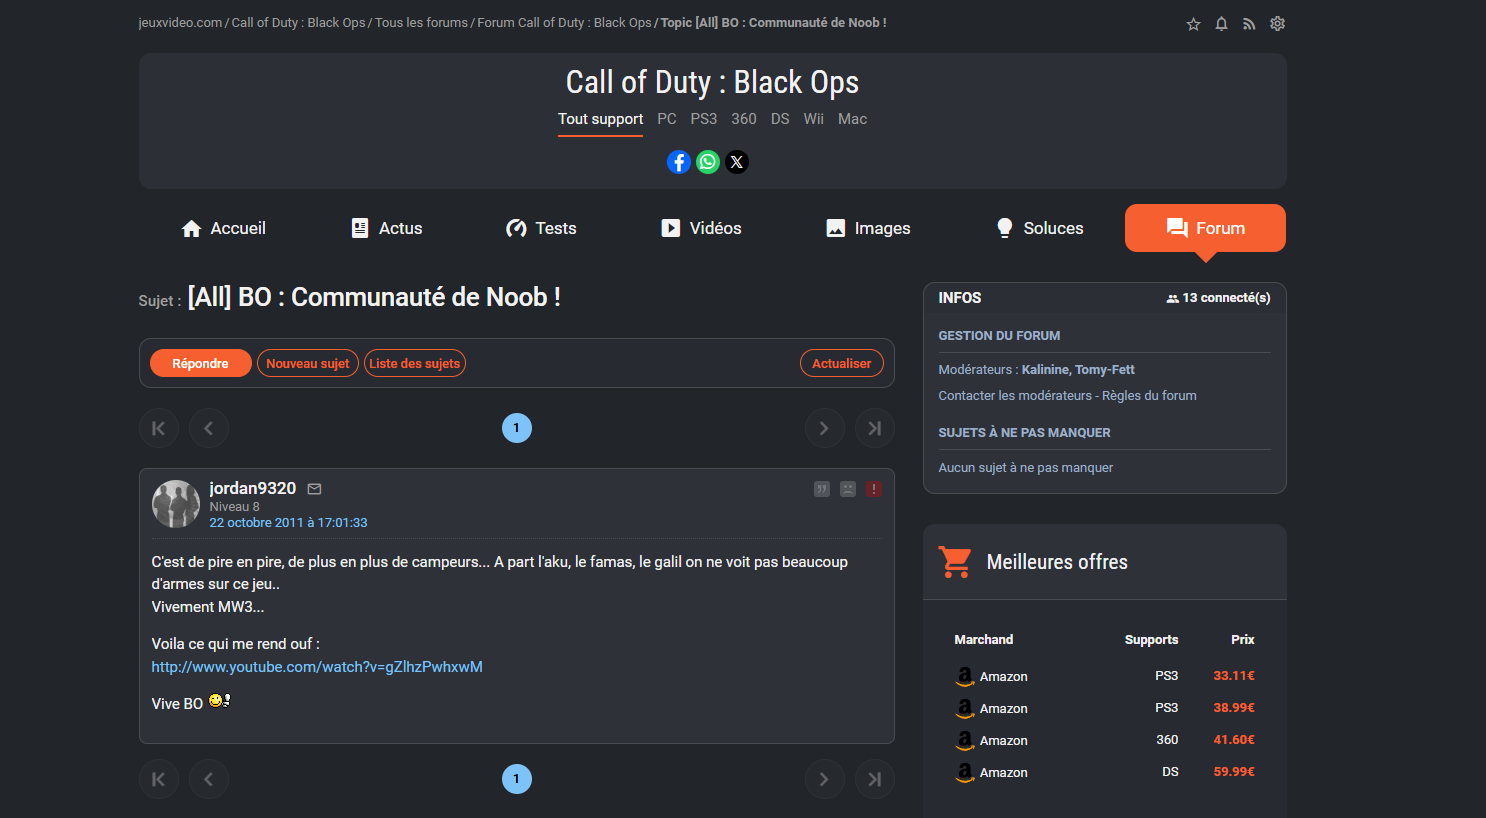
Task: Open the RSS feed icon
Action: (x=1249, y=24)
